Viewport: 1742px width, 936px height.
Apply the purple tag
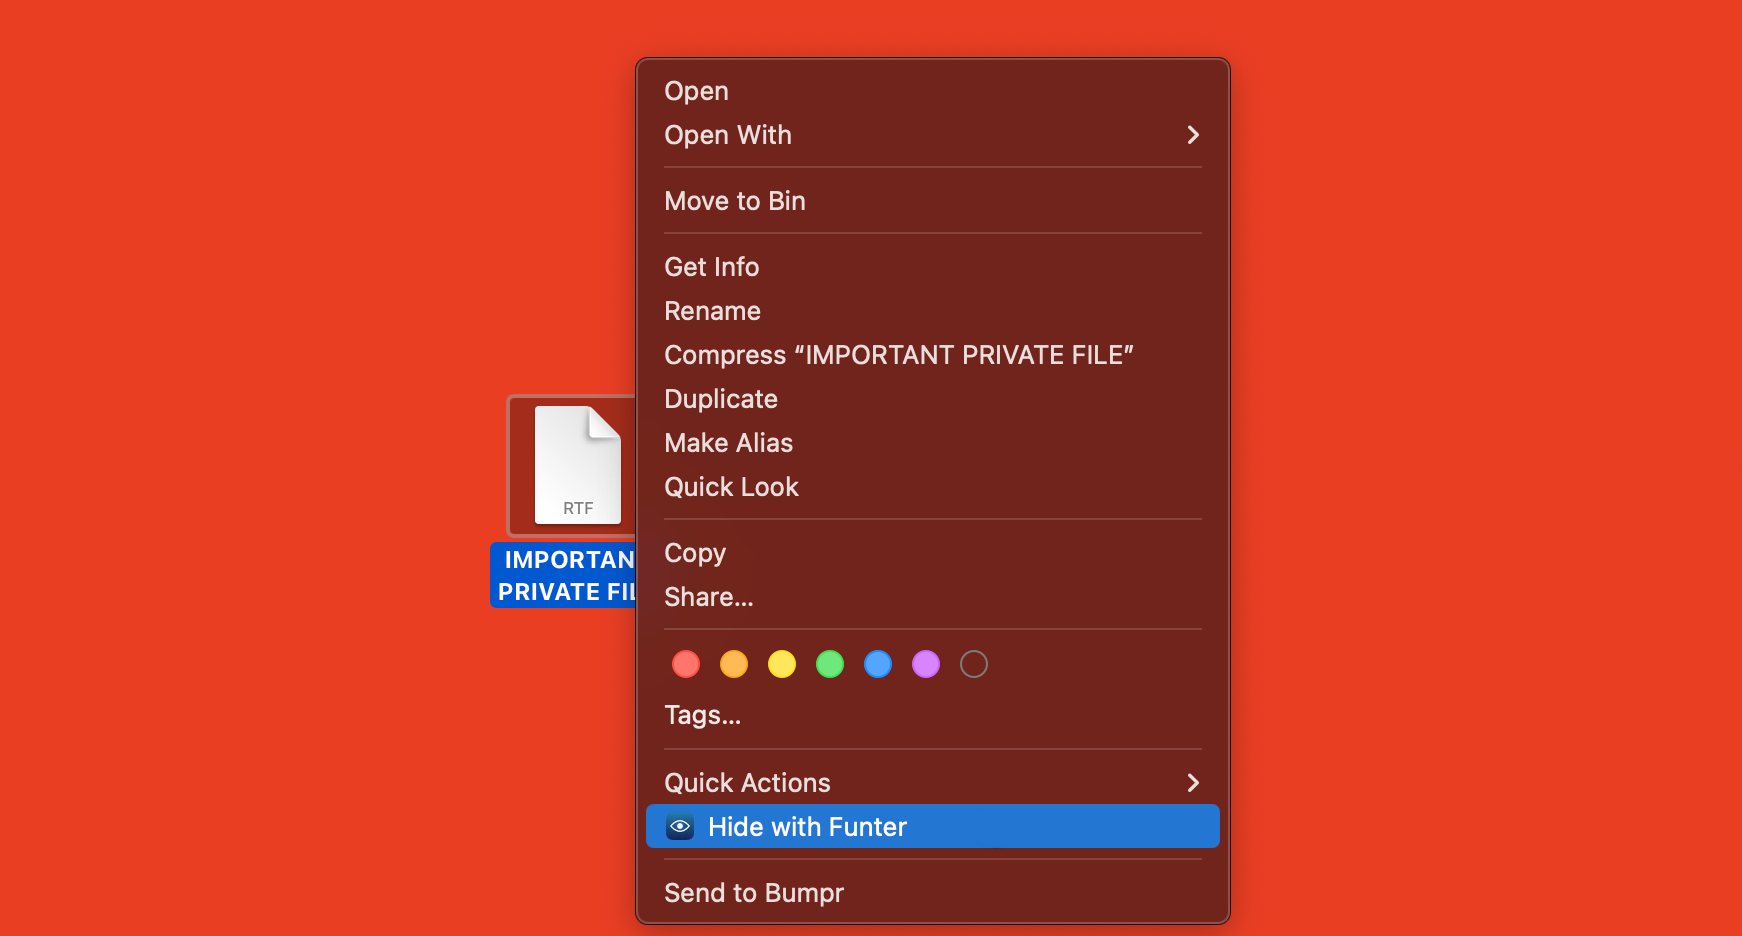pos(926,663)
